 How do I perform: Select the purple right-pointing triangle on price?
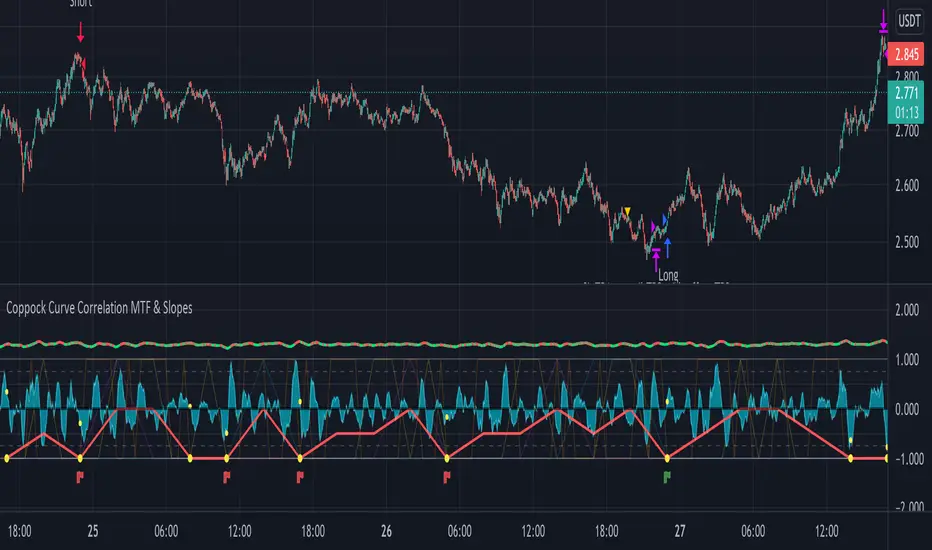coord(653,227)
